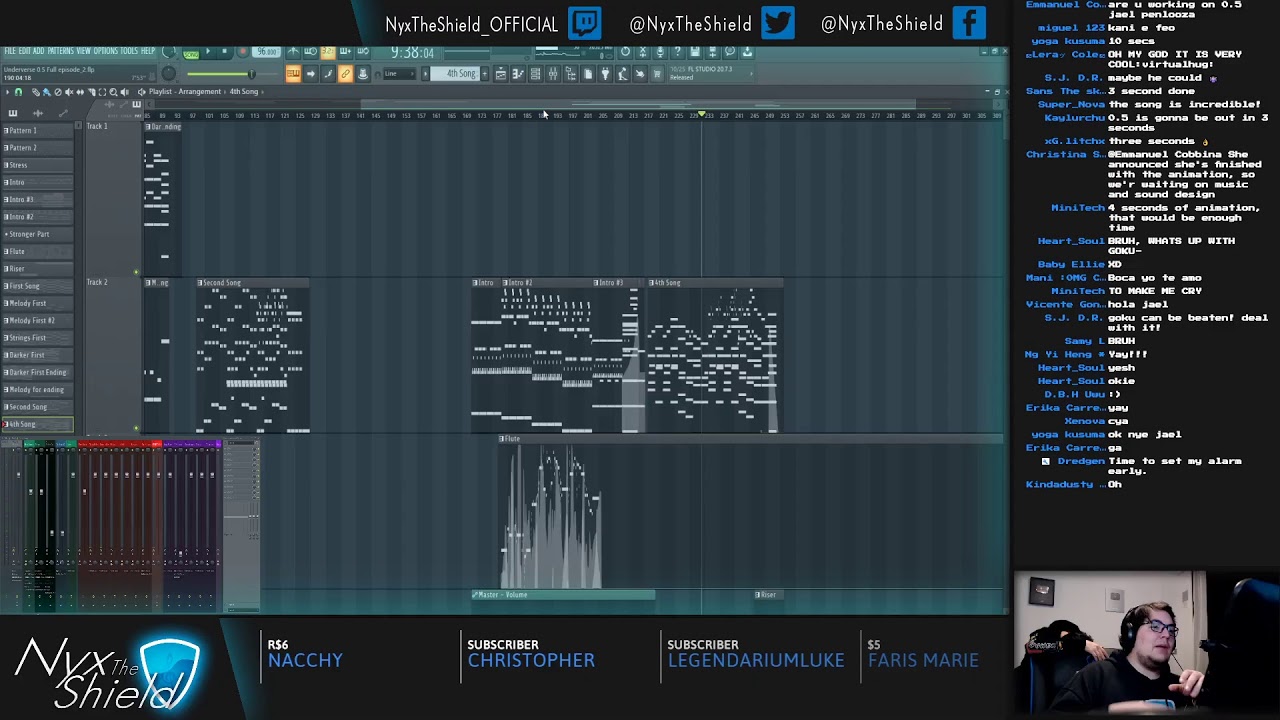Open the global snap 'Line' dropdown
The height and width of the screenshot is (720, 1280).
pos(400,74)
